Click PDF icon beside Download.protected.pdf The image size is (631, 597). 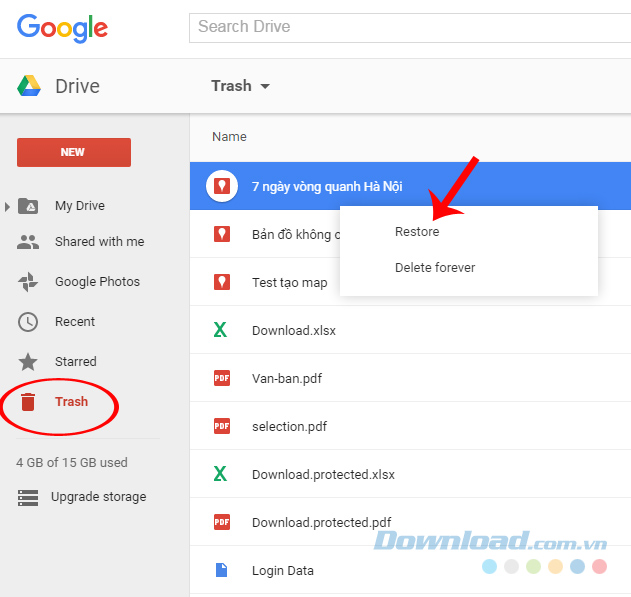coord(222,522)
